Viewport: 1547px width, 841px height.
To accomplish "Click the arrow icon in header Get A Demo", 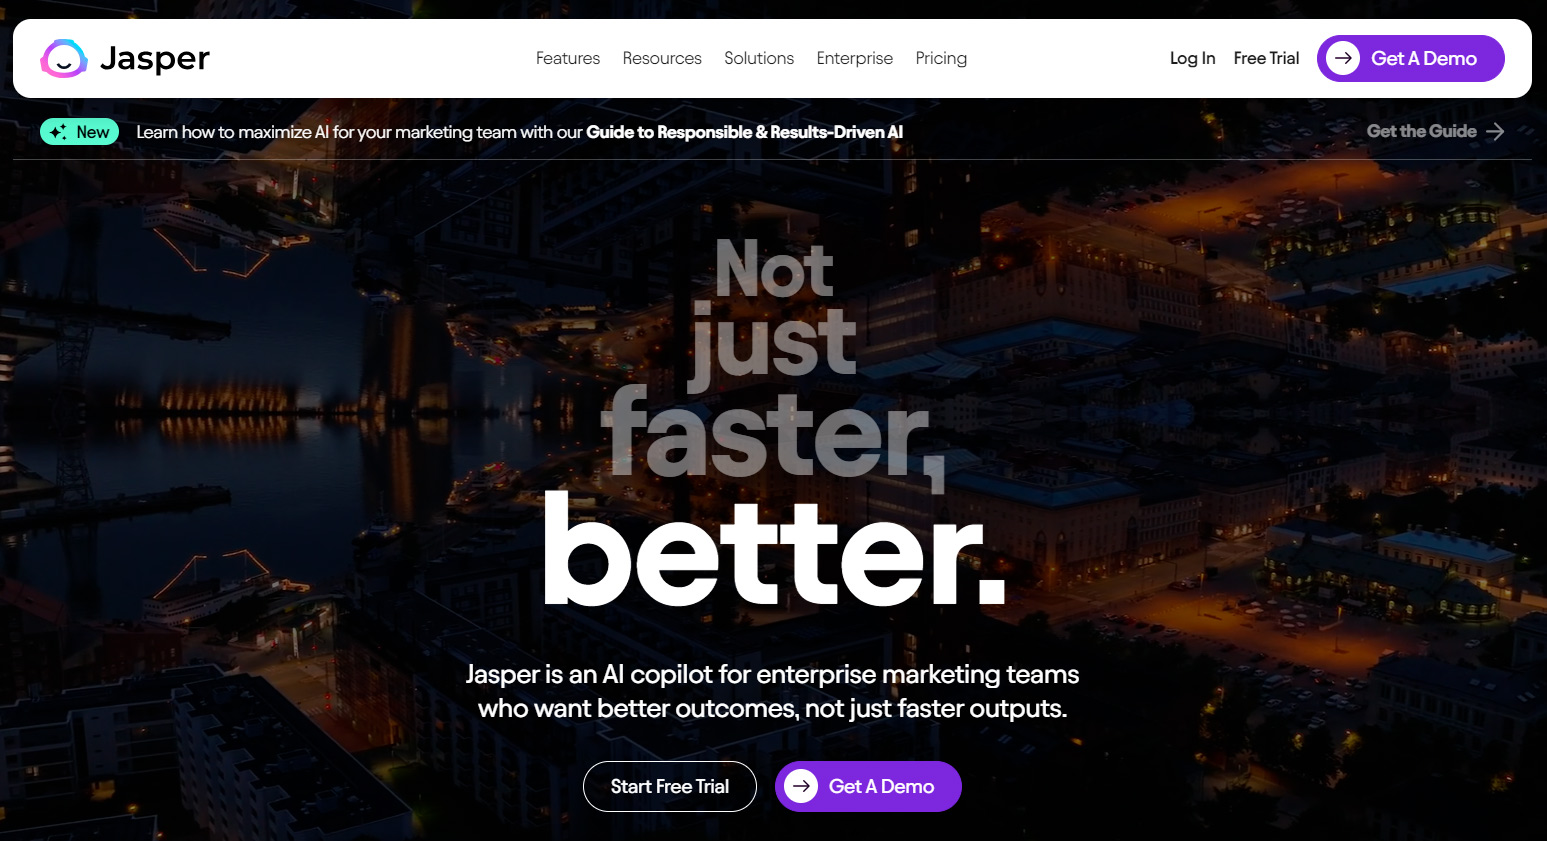I will pos(1343,58).
